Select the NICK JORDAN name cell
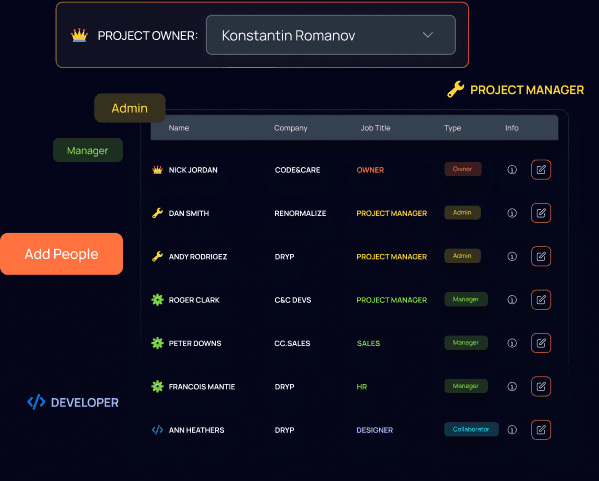Viewport: 599px width, 481px height. [193, 170]
